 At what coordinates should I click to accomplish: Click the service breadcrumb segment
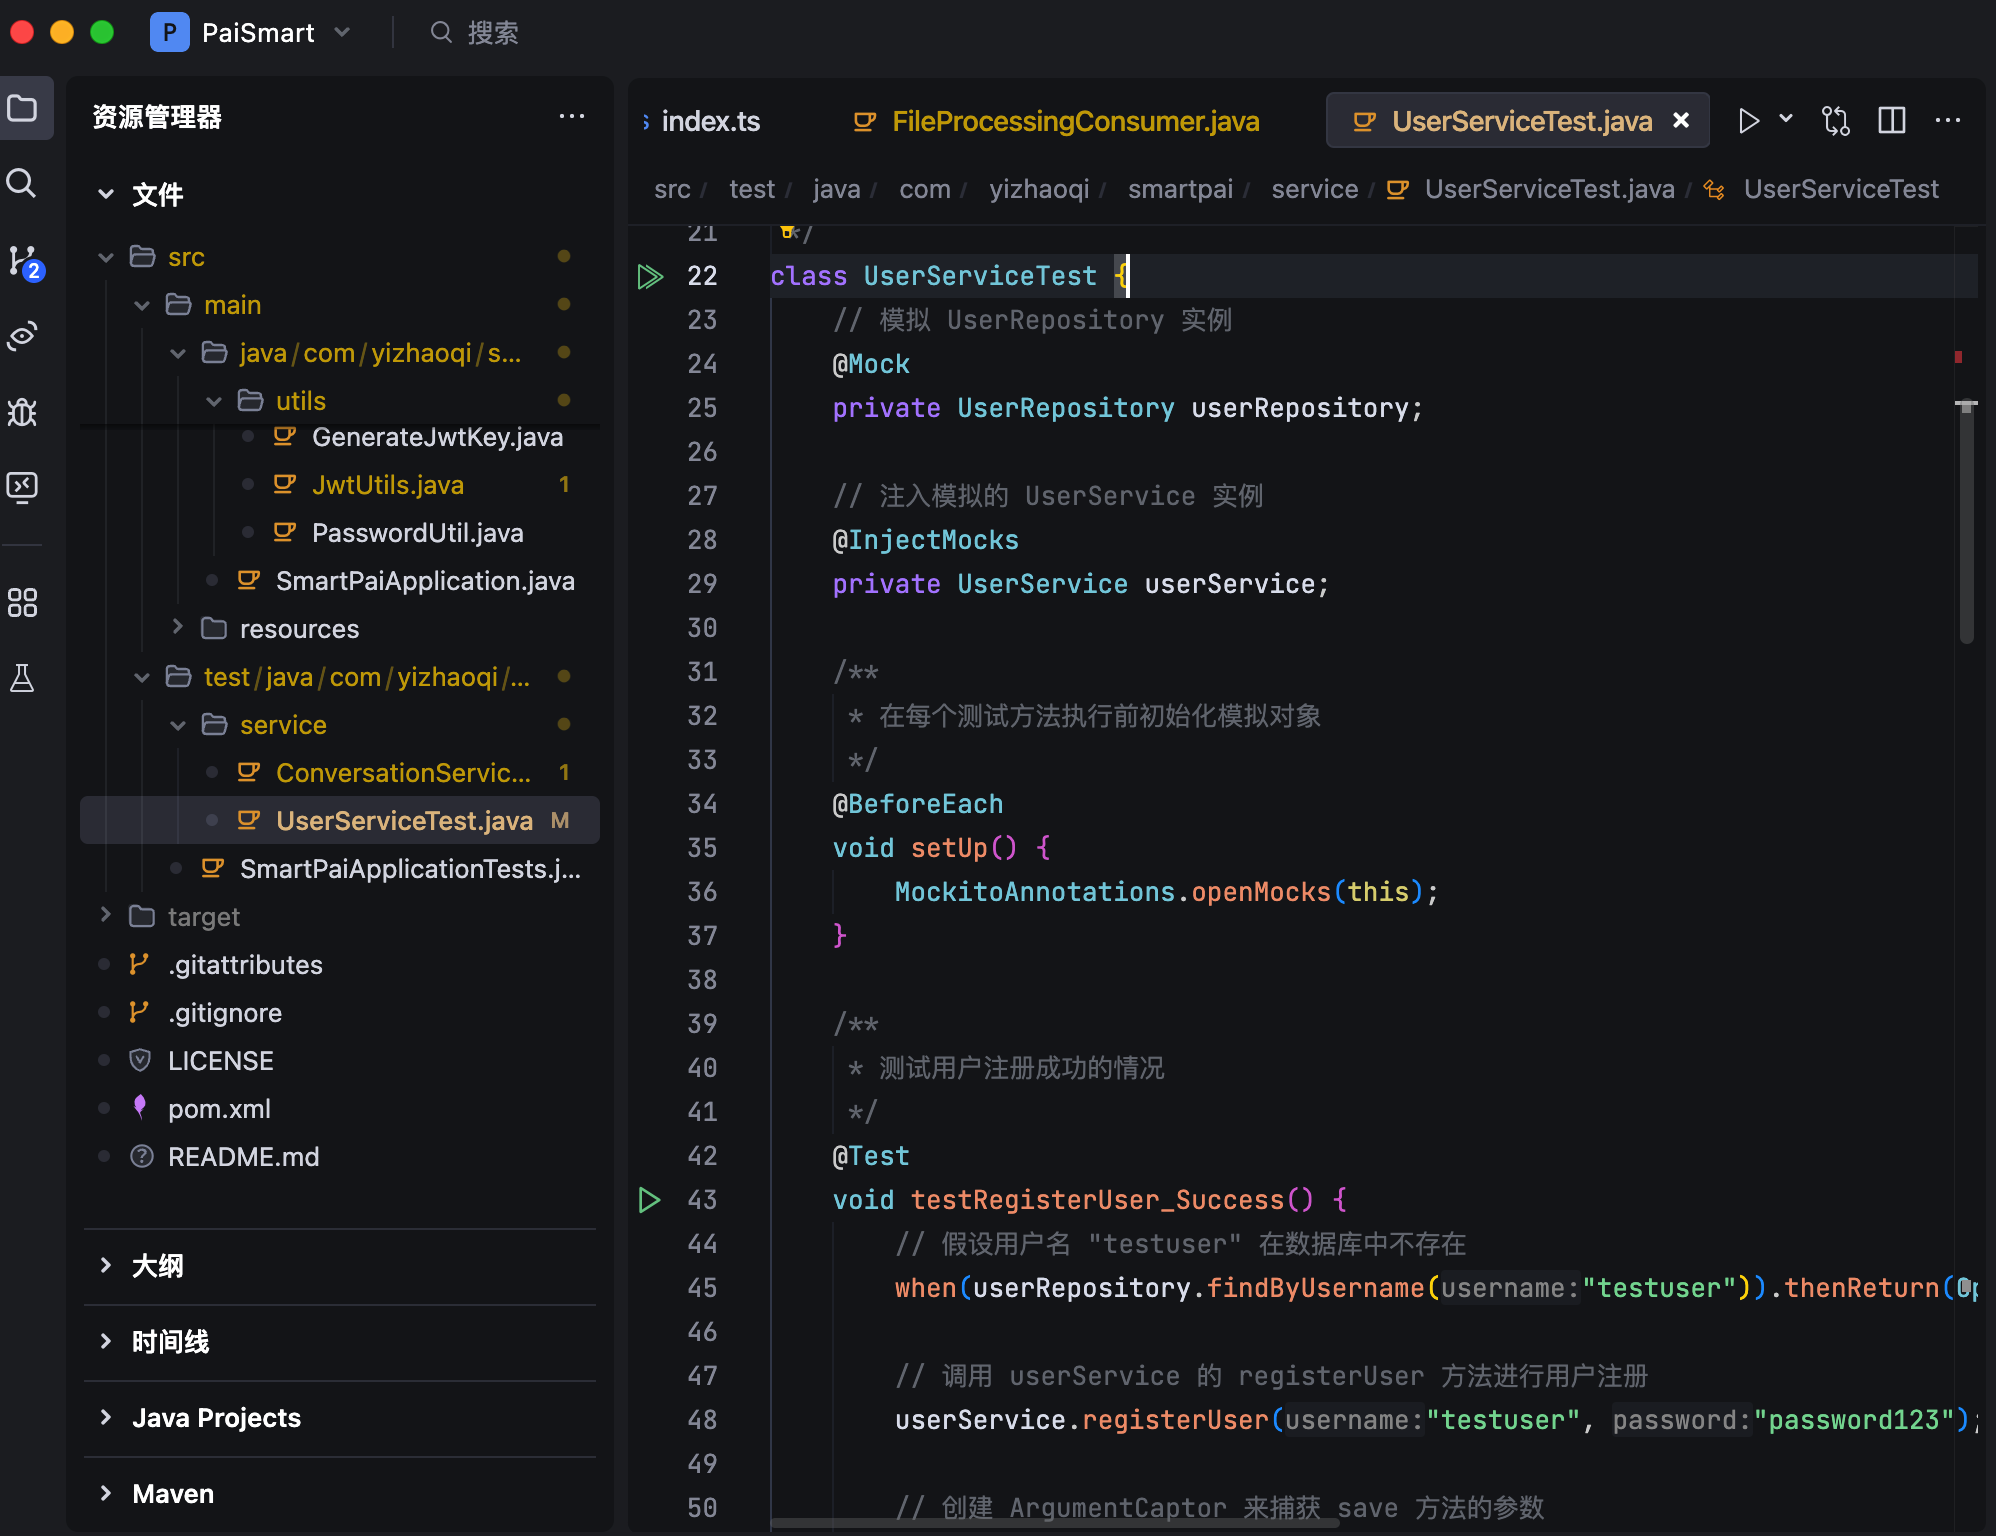click(x=1314, y=189)
